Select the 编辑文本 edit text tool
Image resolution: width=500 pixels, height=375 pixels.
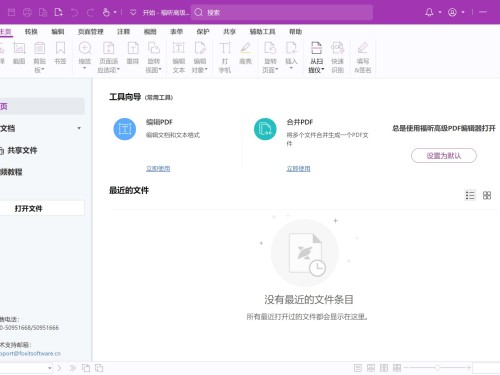[x=179, y=57]
